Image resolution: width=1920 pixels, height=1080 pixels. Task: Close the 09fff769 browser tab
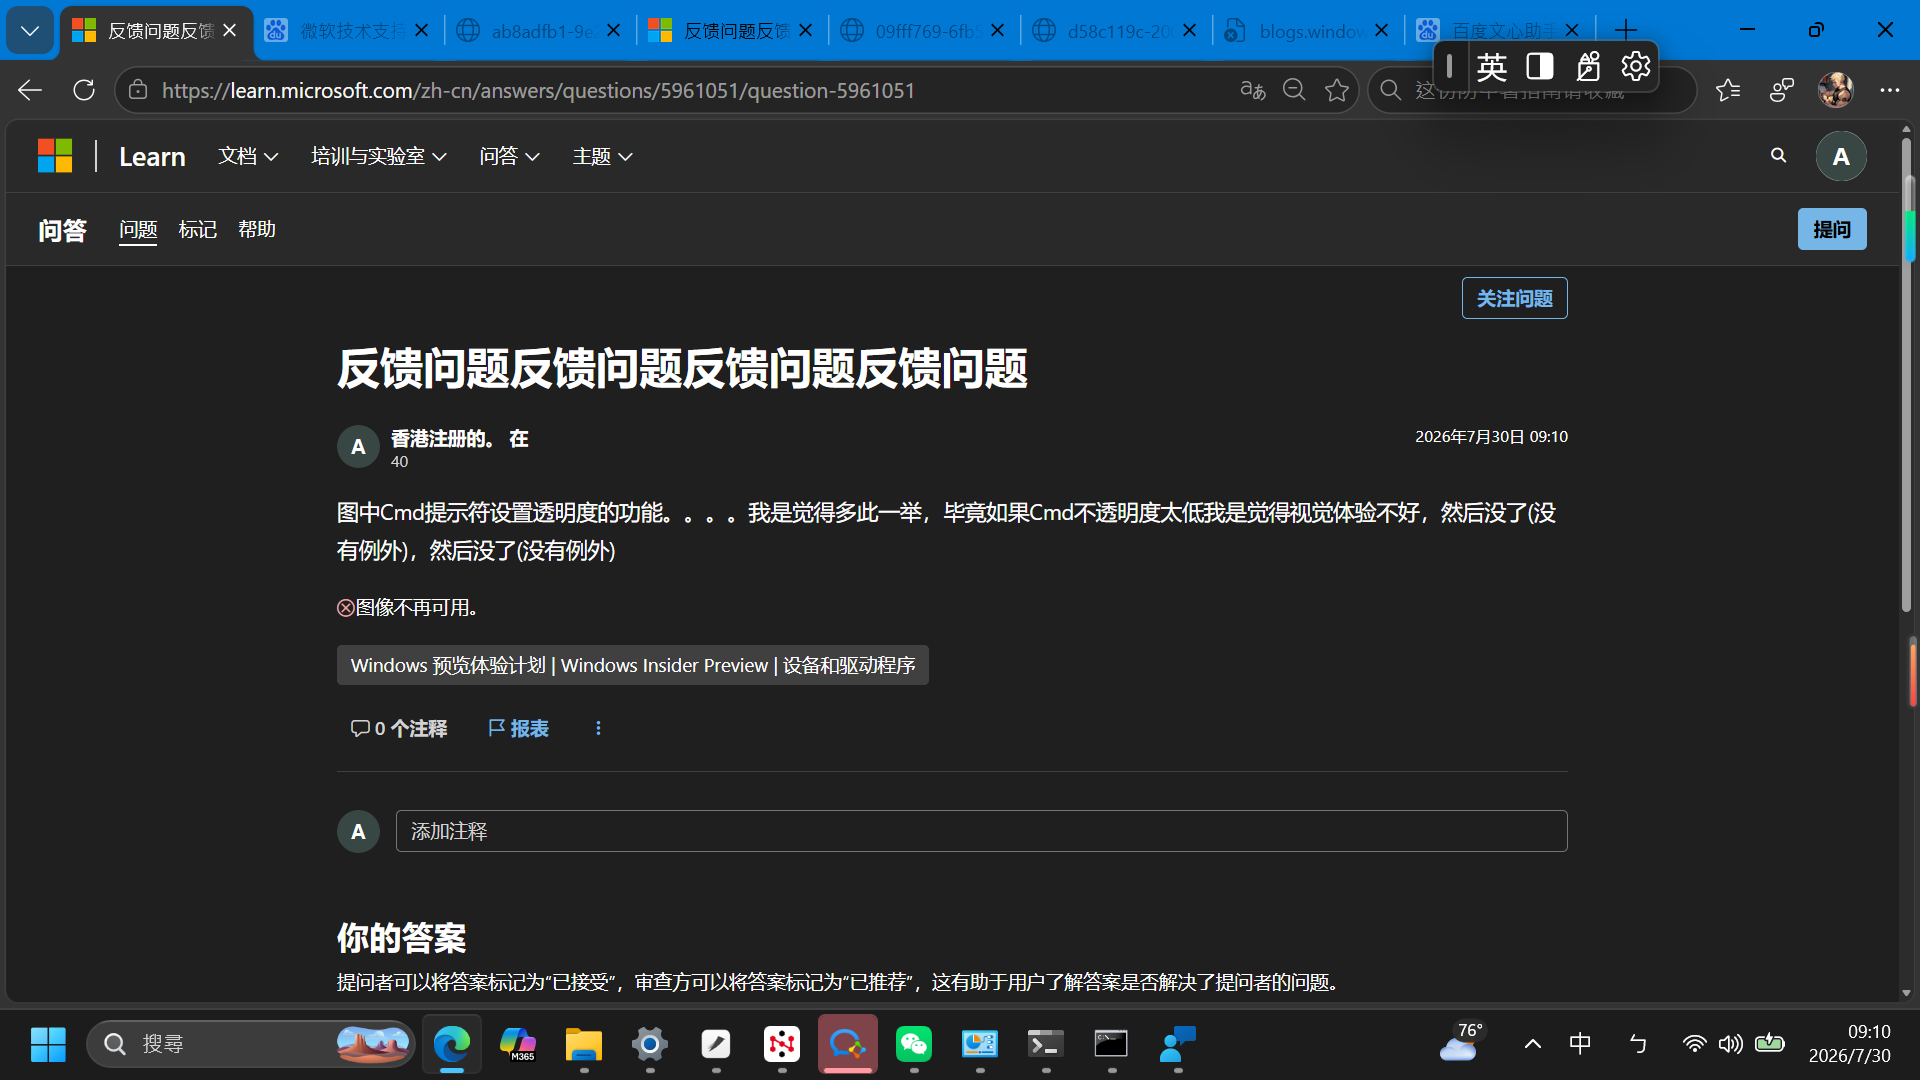997,31
